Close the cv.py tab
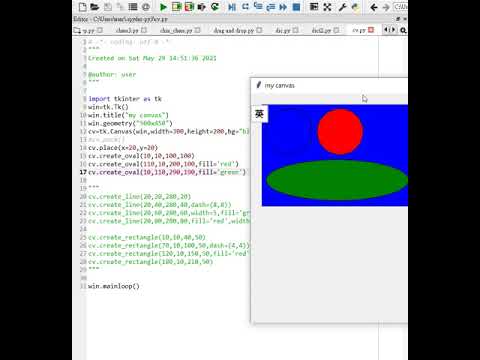This screenshot has width=480, height=360. tap(371, 30)
